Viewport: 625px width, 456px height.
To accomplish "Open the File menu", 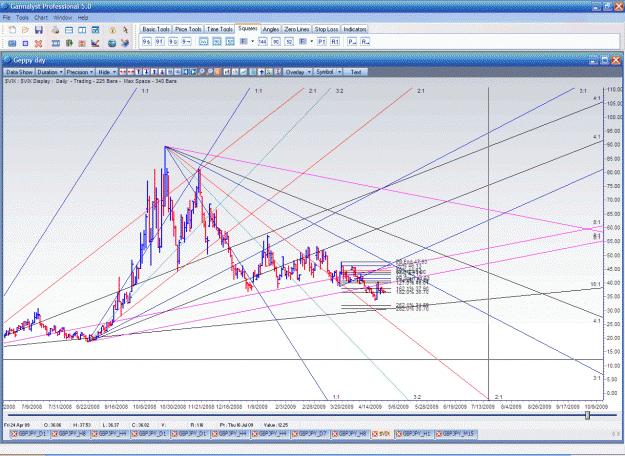I will [x=7, y=18].
